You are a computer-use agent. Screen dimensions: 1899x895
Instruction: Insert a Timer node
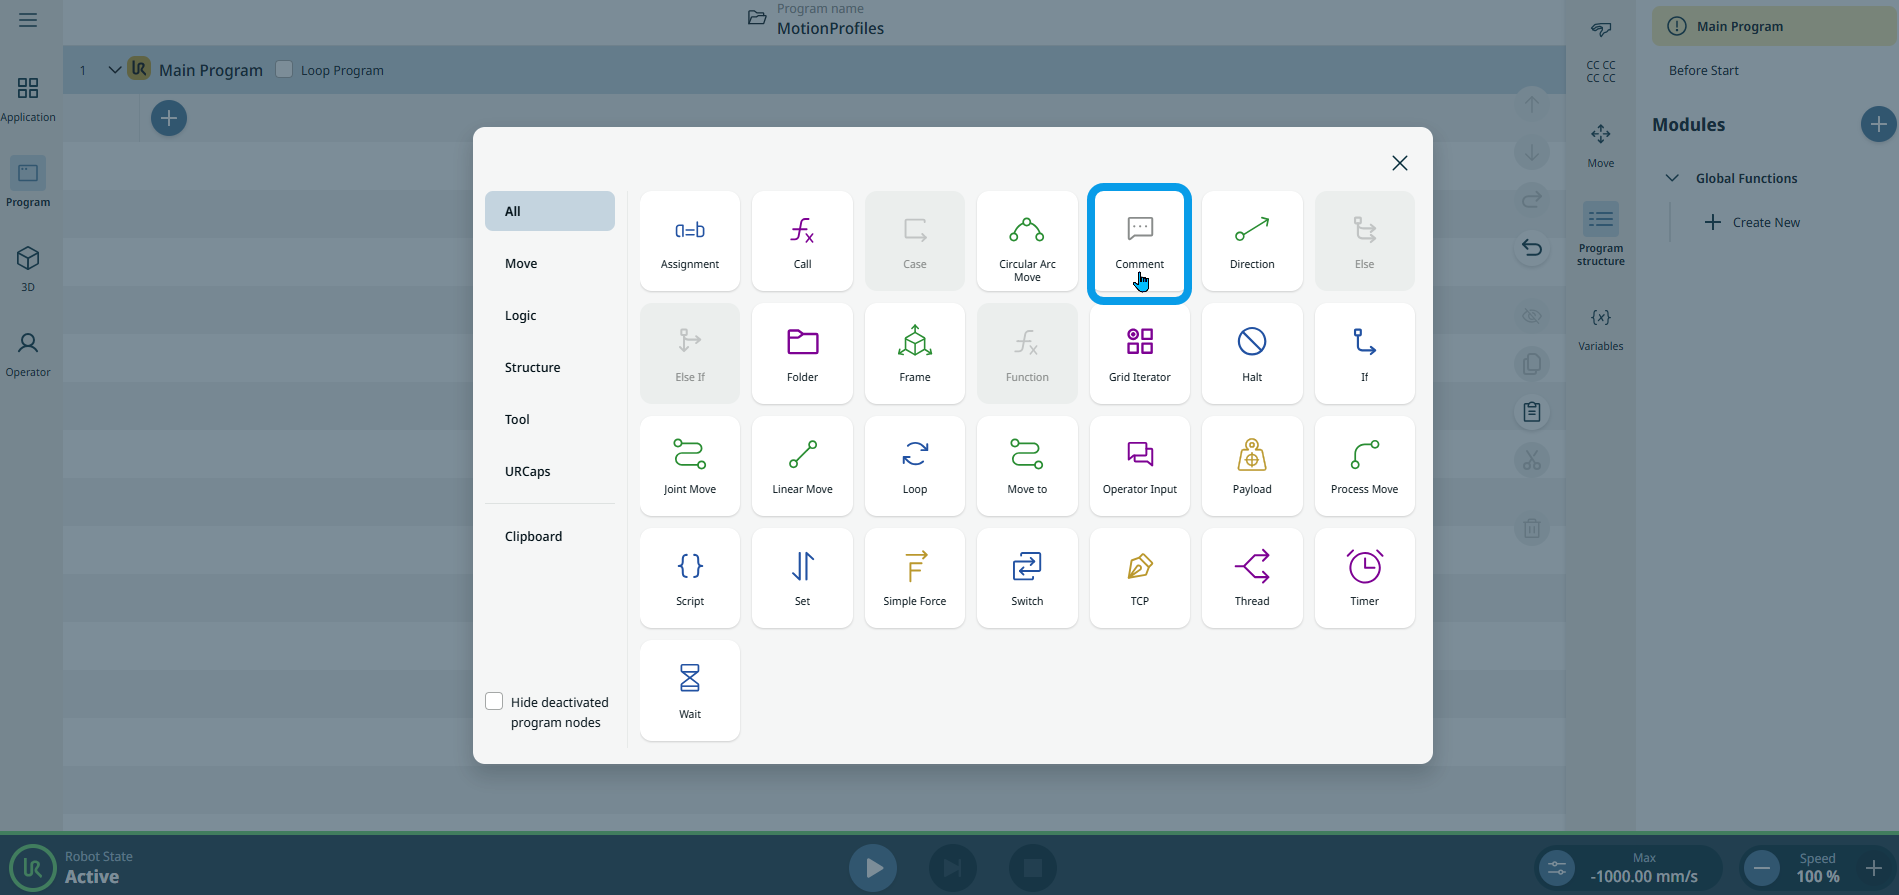pos(1364,577)
